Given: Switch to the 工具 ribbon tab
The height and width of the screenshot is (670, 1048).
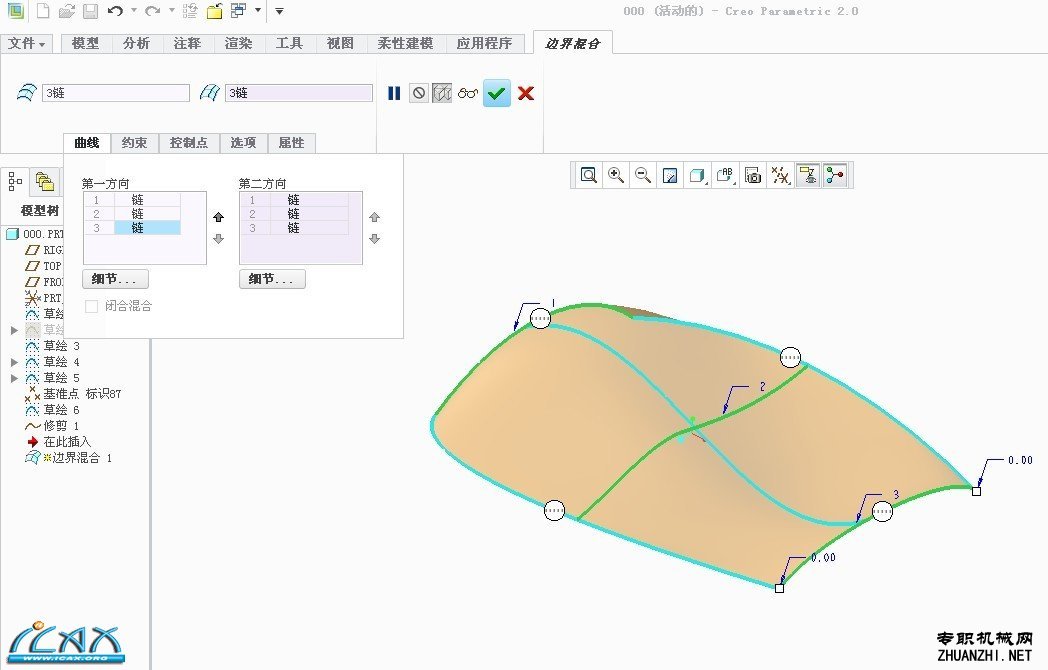Looking at the screenshot, I should coord(289,43).
